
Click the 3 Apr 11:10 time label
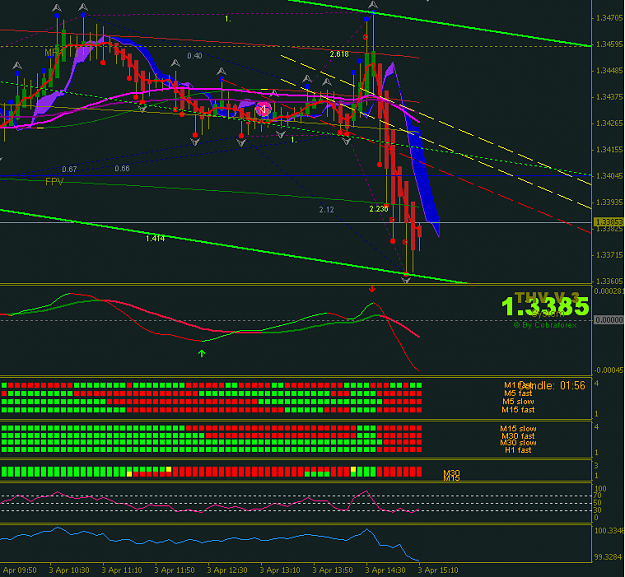(x=122, y=570)
